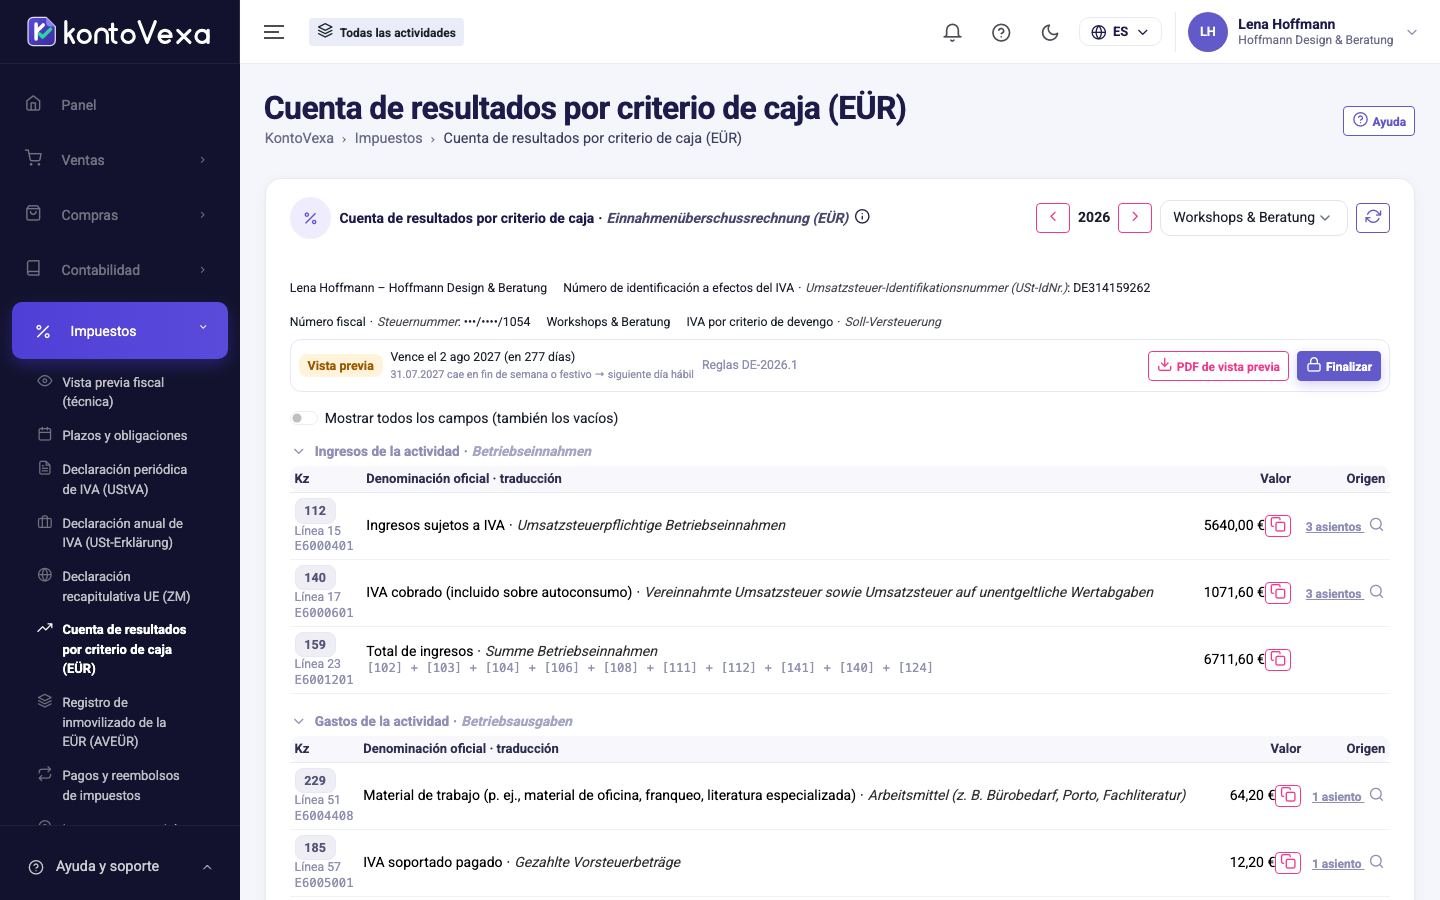
Task: Open Declaración recapitulativa UE (ZM)
Action: click(124, 586)
